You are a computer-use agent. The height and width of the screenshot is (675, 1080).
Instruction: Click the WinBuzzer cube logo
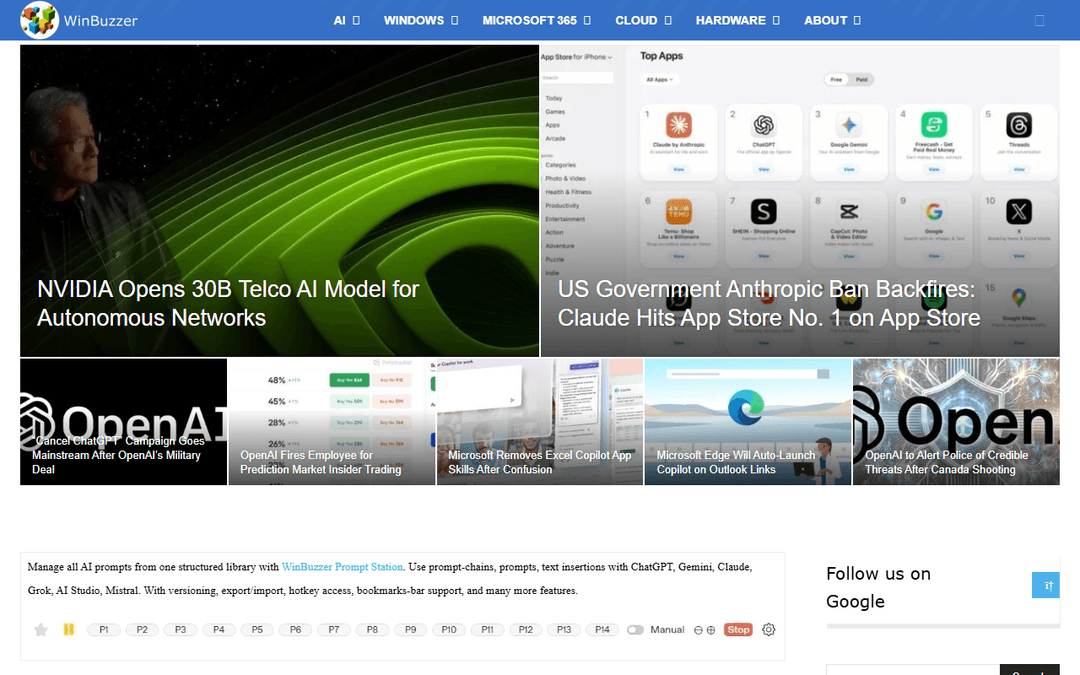[39, 20]
